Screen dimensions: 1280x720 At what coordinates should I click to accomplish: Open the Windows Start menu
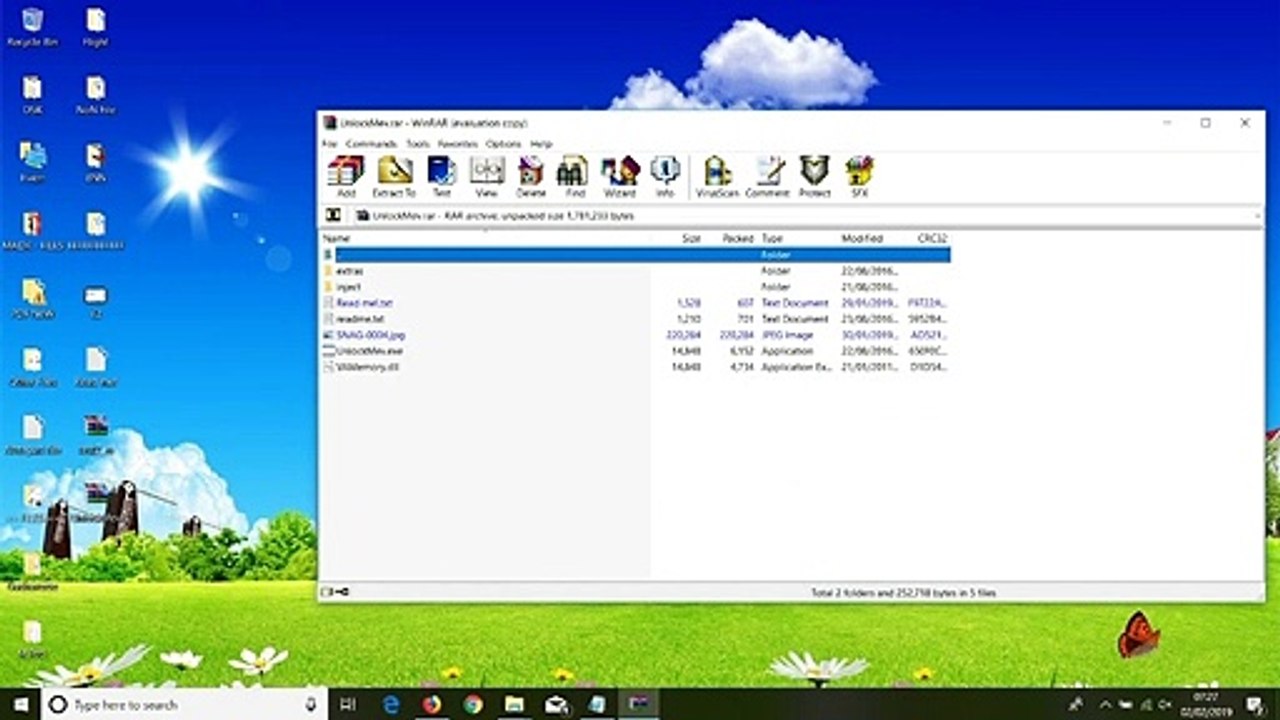coord(20,704)
